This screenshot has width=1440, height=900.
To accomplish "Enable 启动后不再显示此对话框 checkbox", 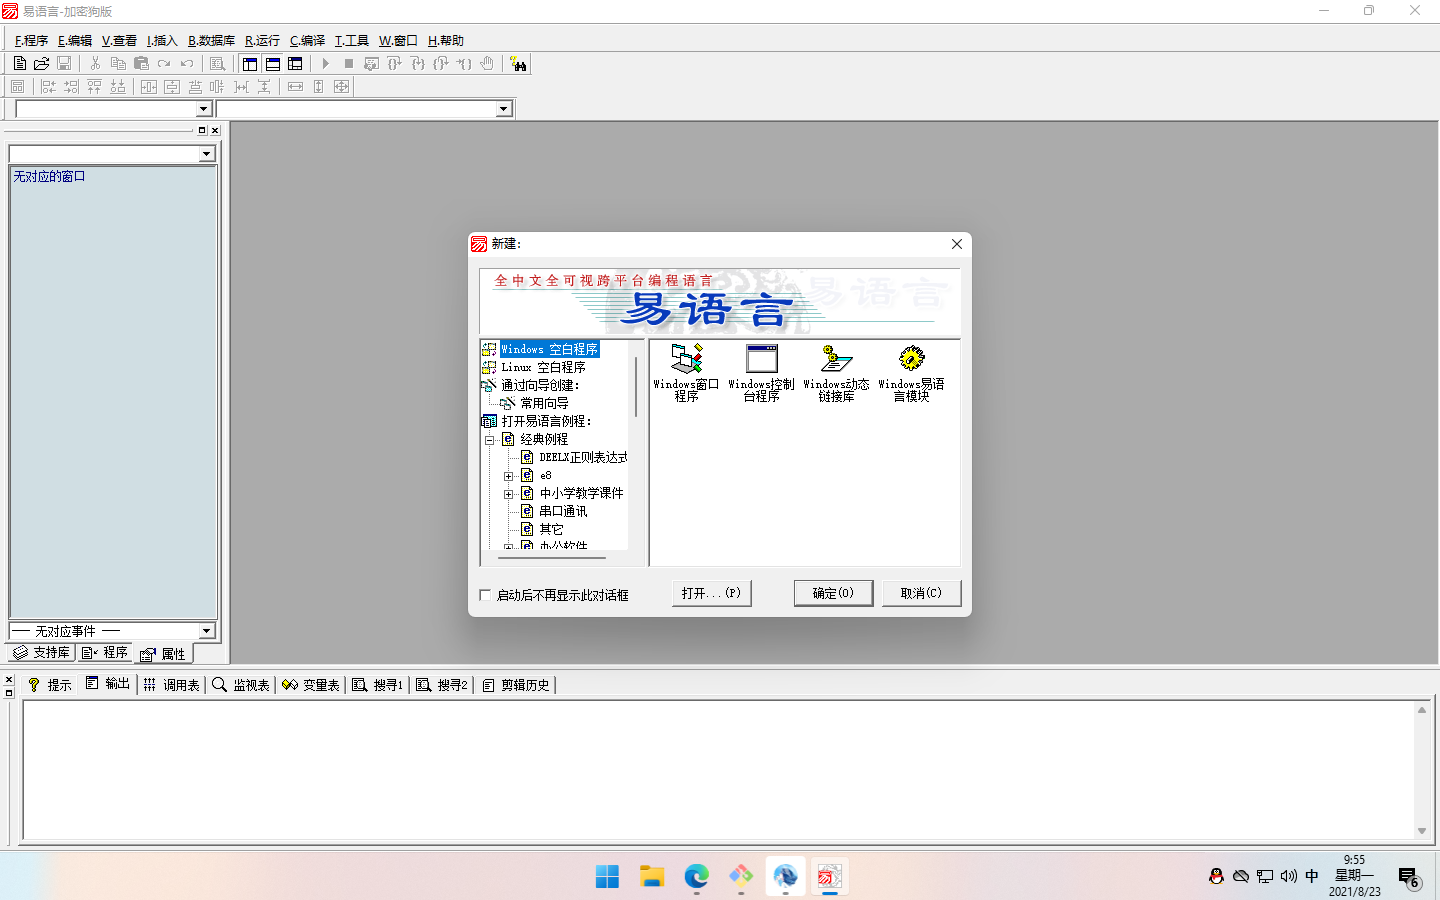I will coord(485,595).
